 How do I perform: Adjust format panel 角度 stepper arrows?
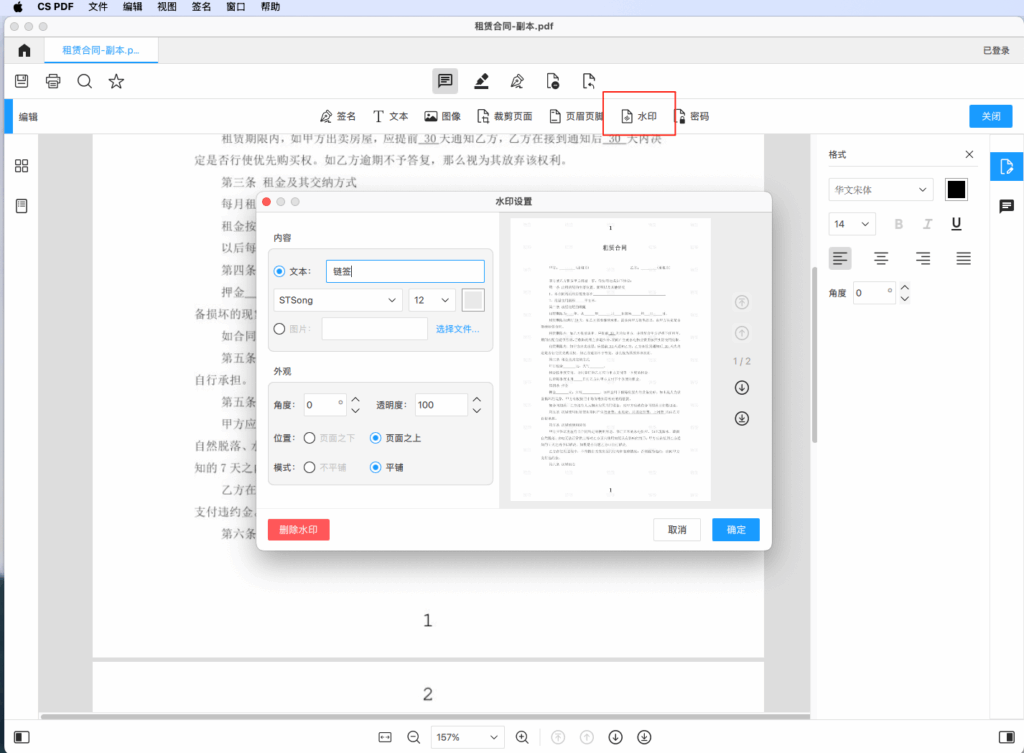pos(904,293)
